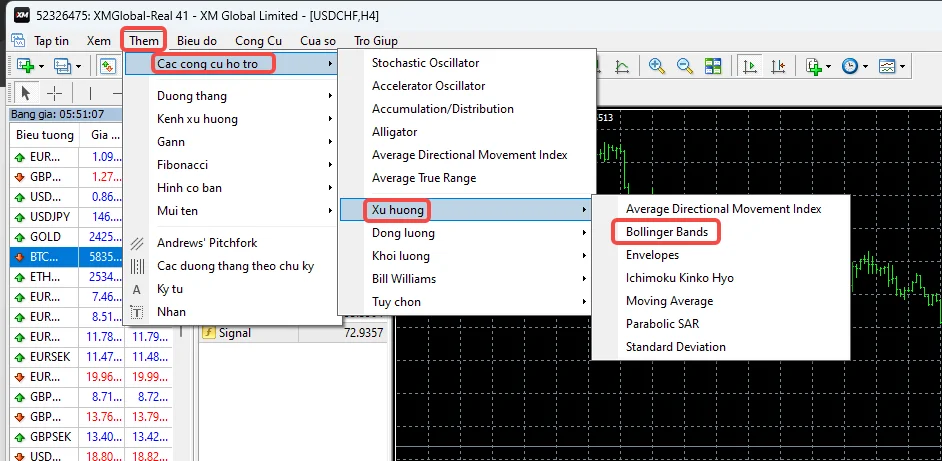
Task: Click the Bieu tuong column header
Action: [44, 135]
